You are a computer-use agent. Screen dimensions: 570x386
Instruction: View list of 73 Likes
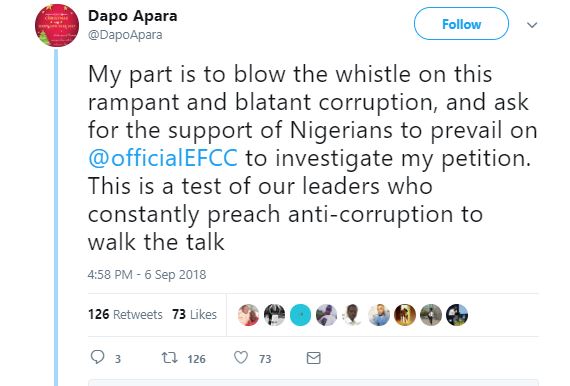coord(194,314)
